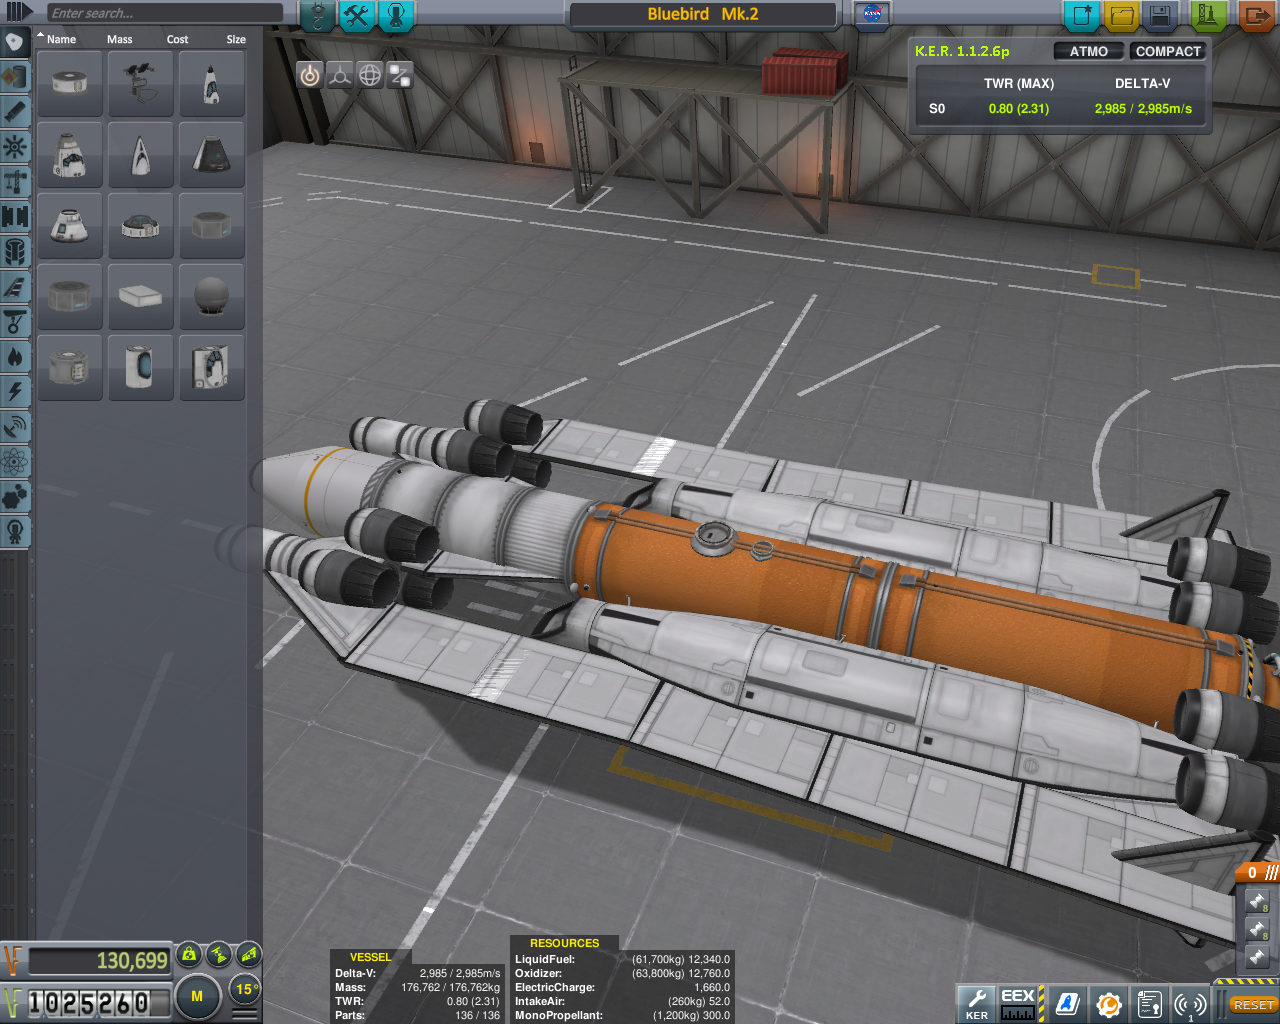This screenshot has height=1024, width=1280.
Task: Toggle the Center of Thrust indicator
Action: click(x=219, y=955)
